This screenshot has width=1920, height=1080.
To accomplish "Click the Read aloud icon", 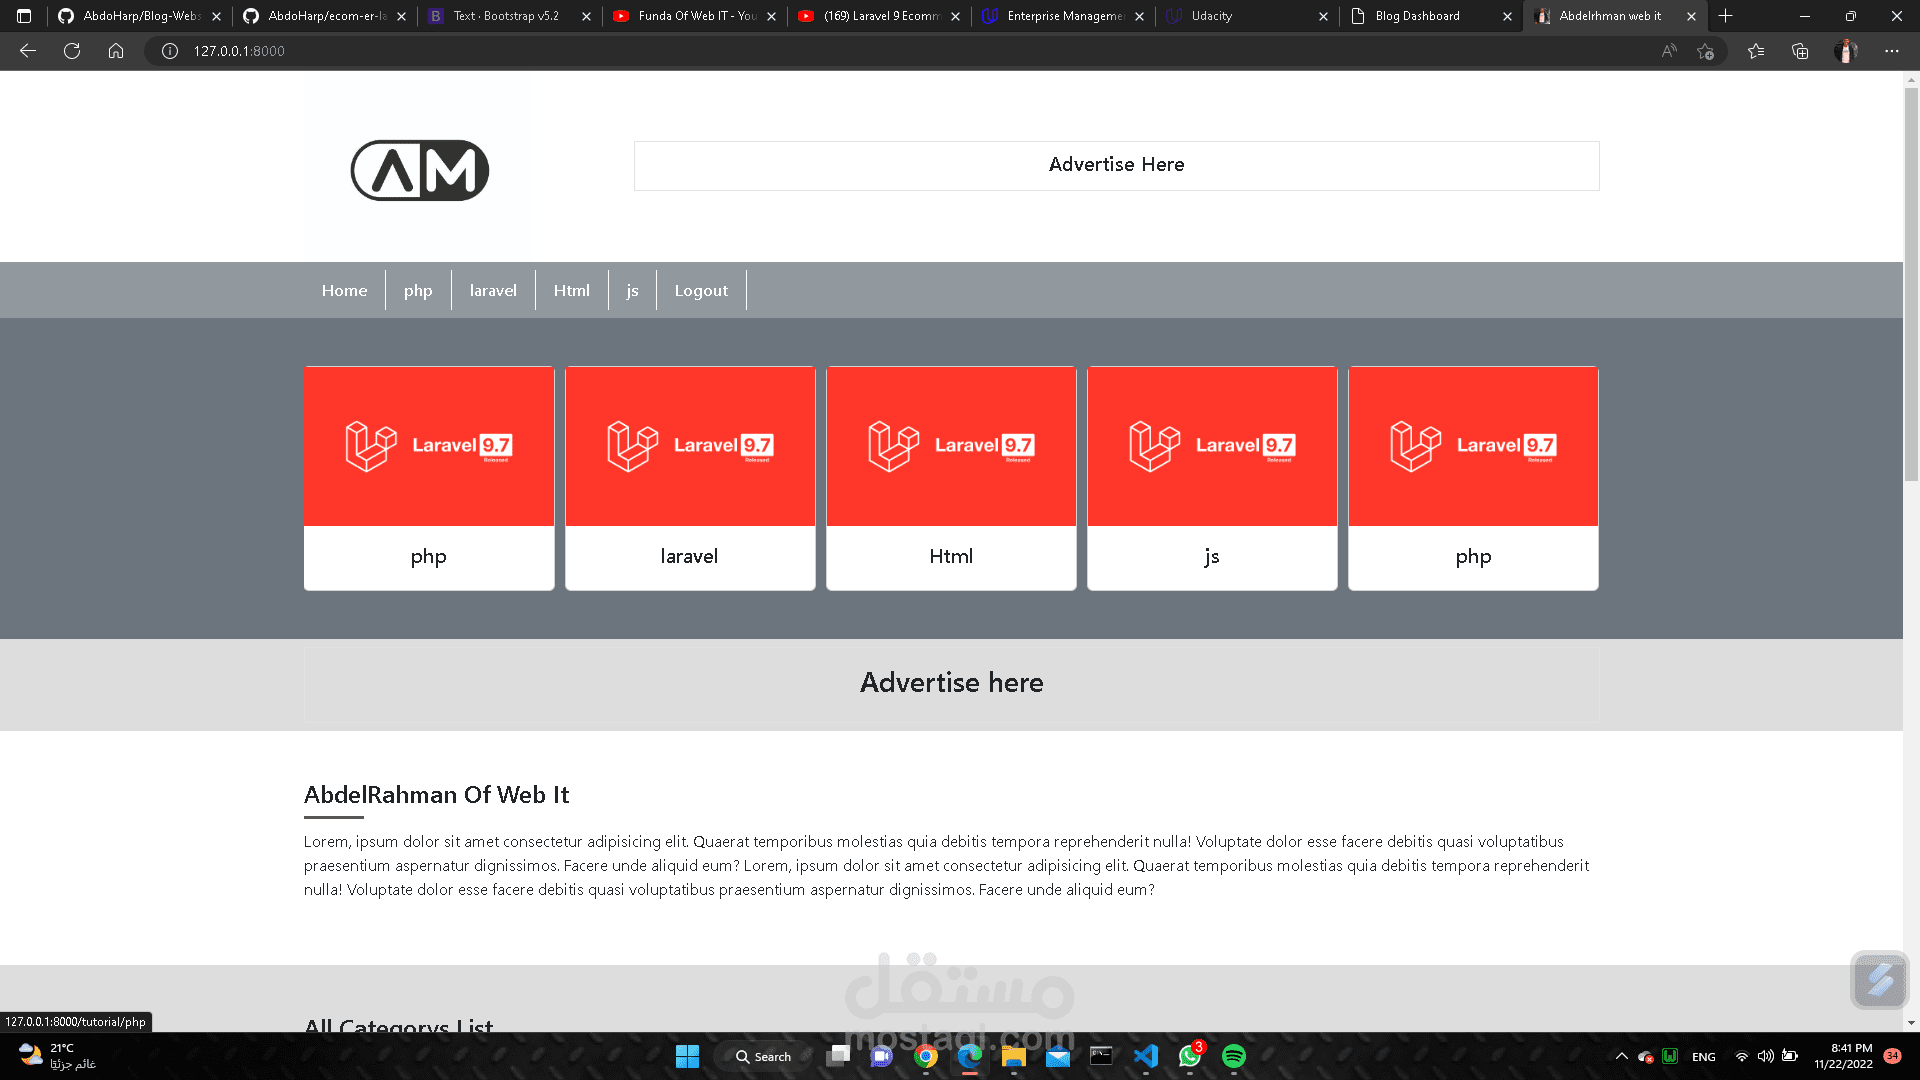I will coord(1669,51).
